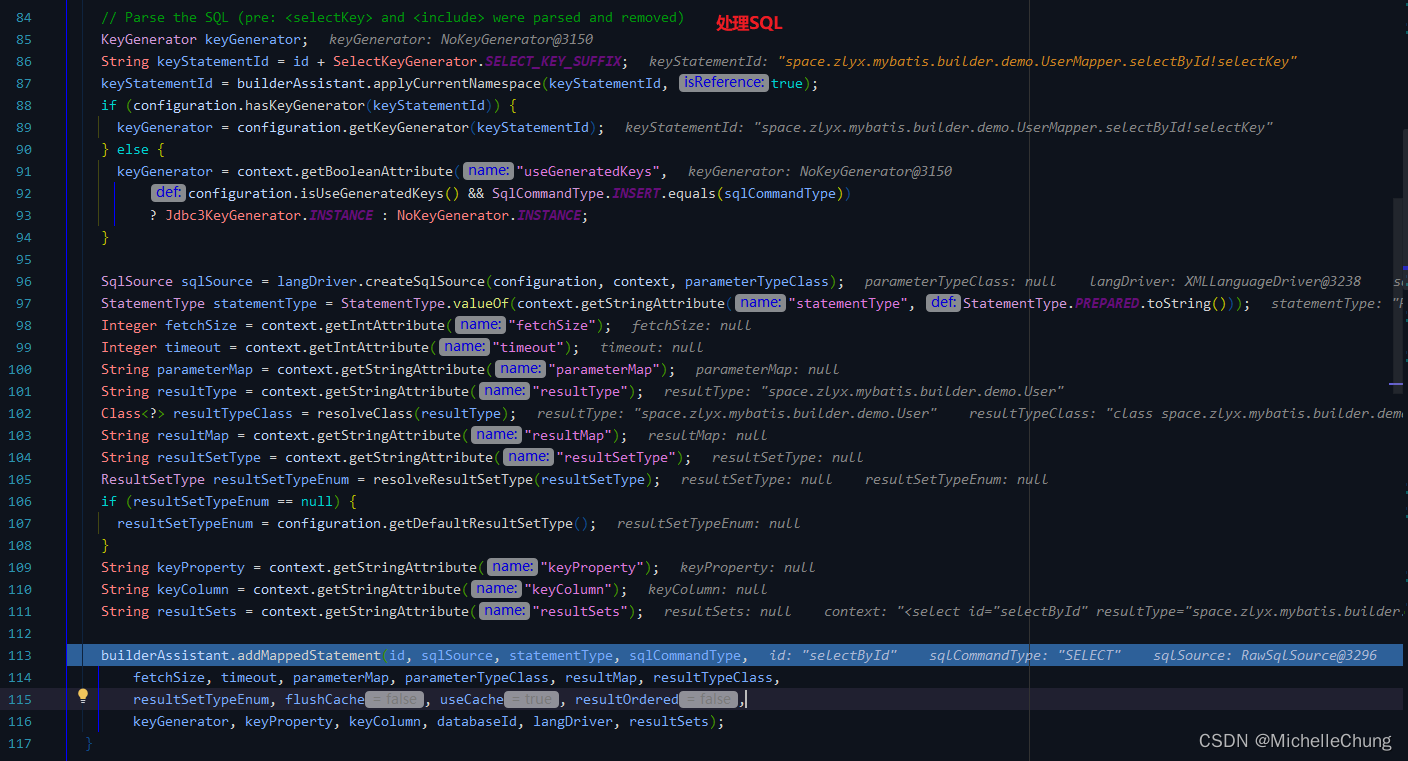Screen dimensions: 1408x761
Task: Click line number 106 in the gutter
Action: tap(20, 501)
